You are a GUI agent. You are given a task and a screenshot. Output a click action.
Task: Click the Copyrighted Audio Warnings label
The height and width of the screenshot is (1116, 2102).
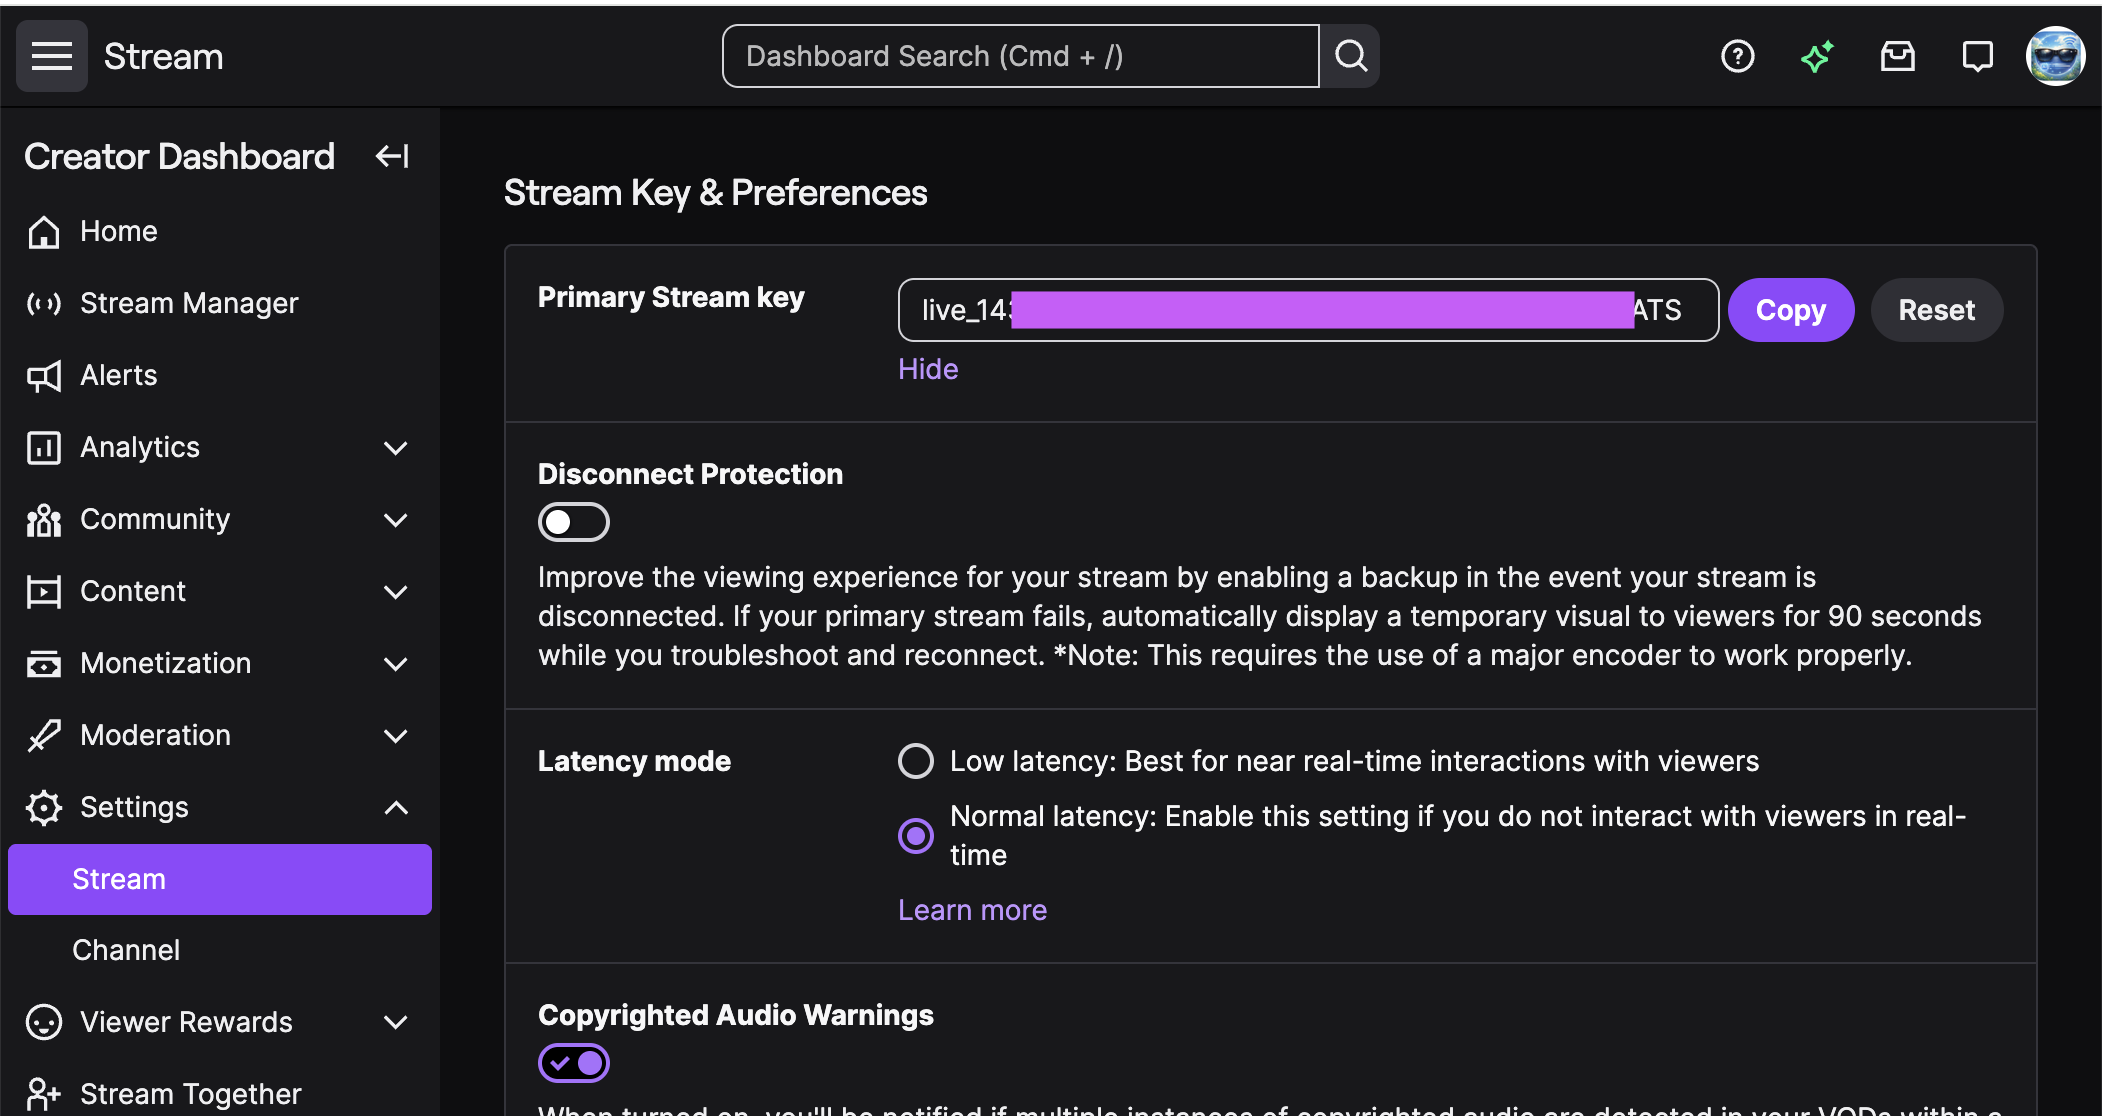[x=735, y=1015]
